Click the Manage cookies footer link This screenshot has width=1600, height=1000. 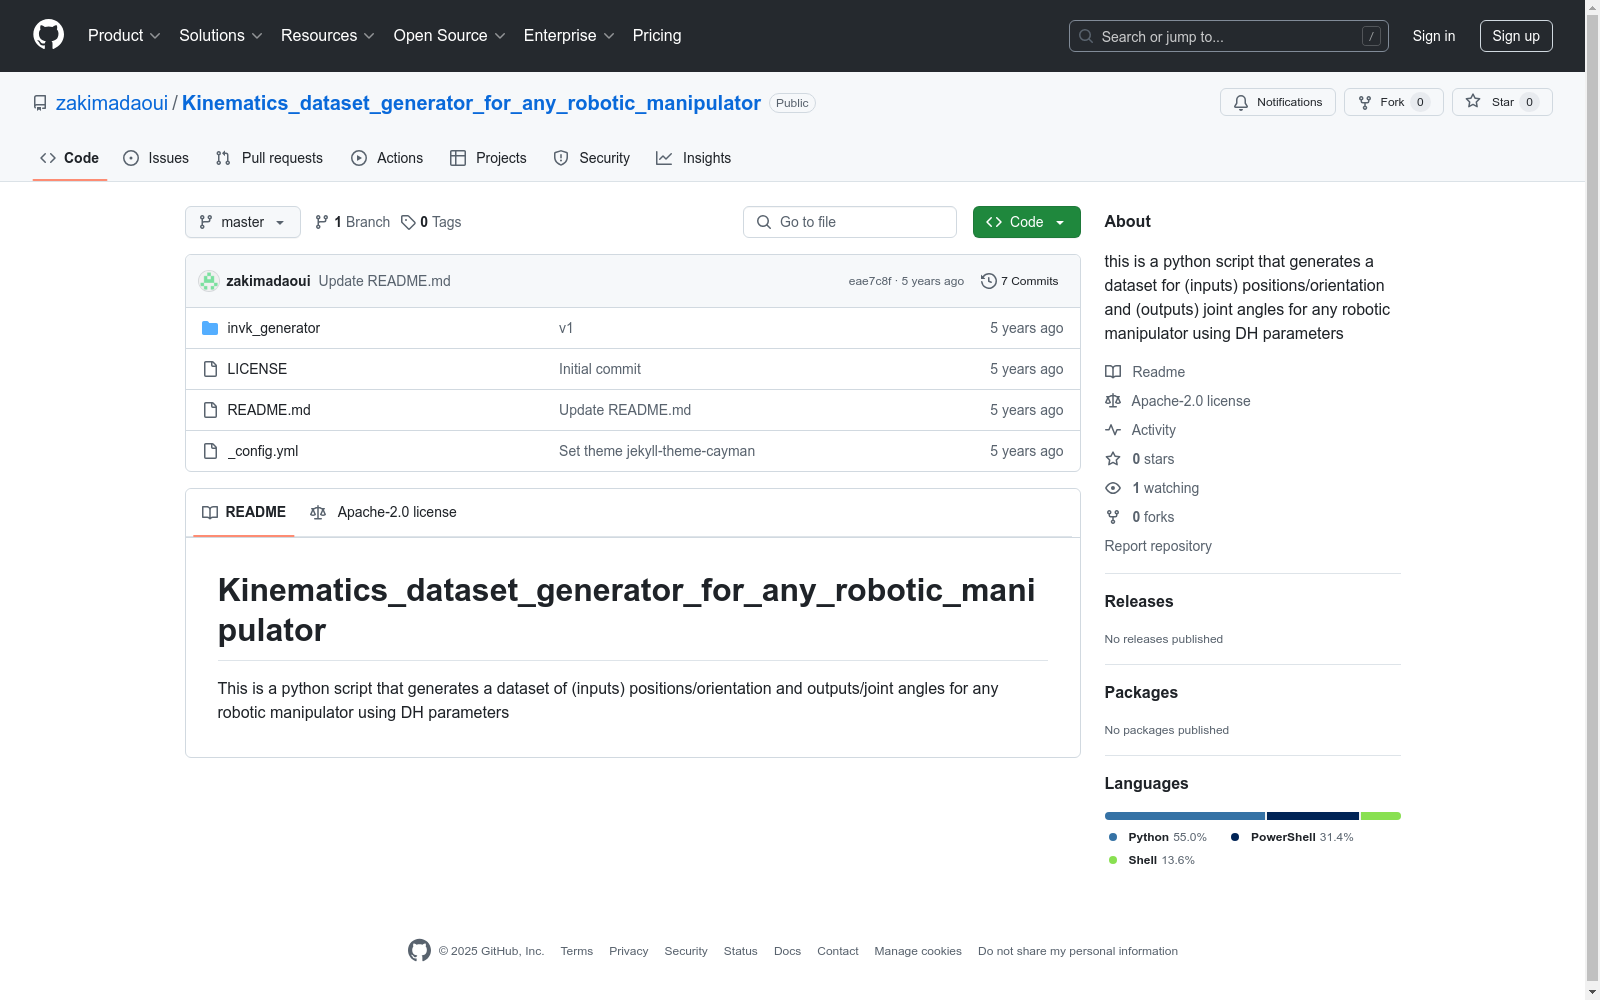[x=918, y=951]
